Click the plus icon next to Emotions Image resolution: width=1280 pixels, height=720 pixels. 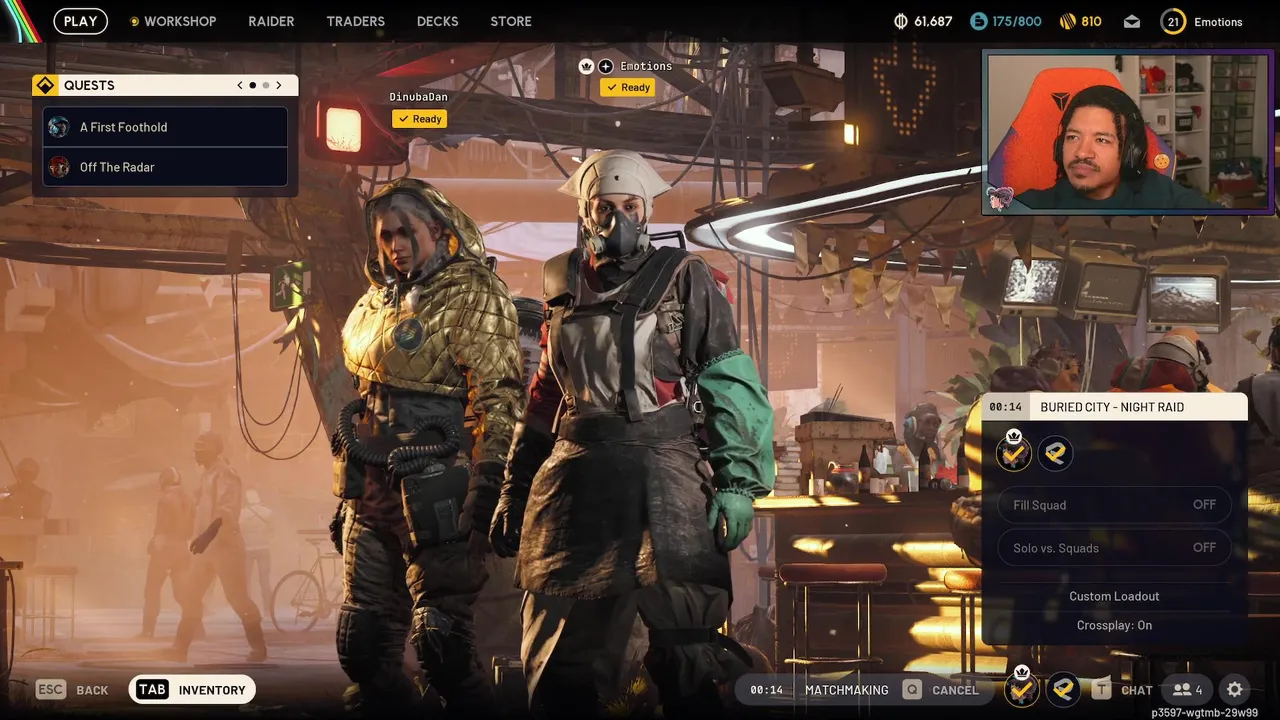click(x=605, y=66)
